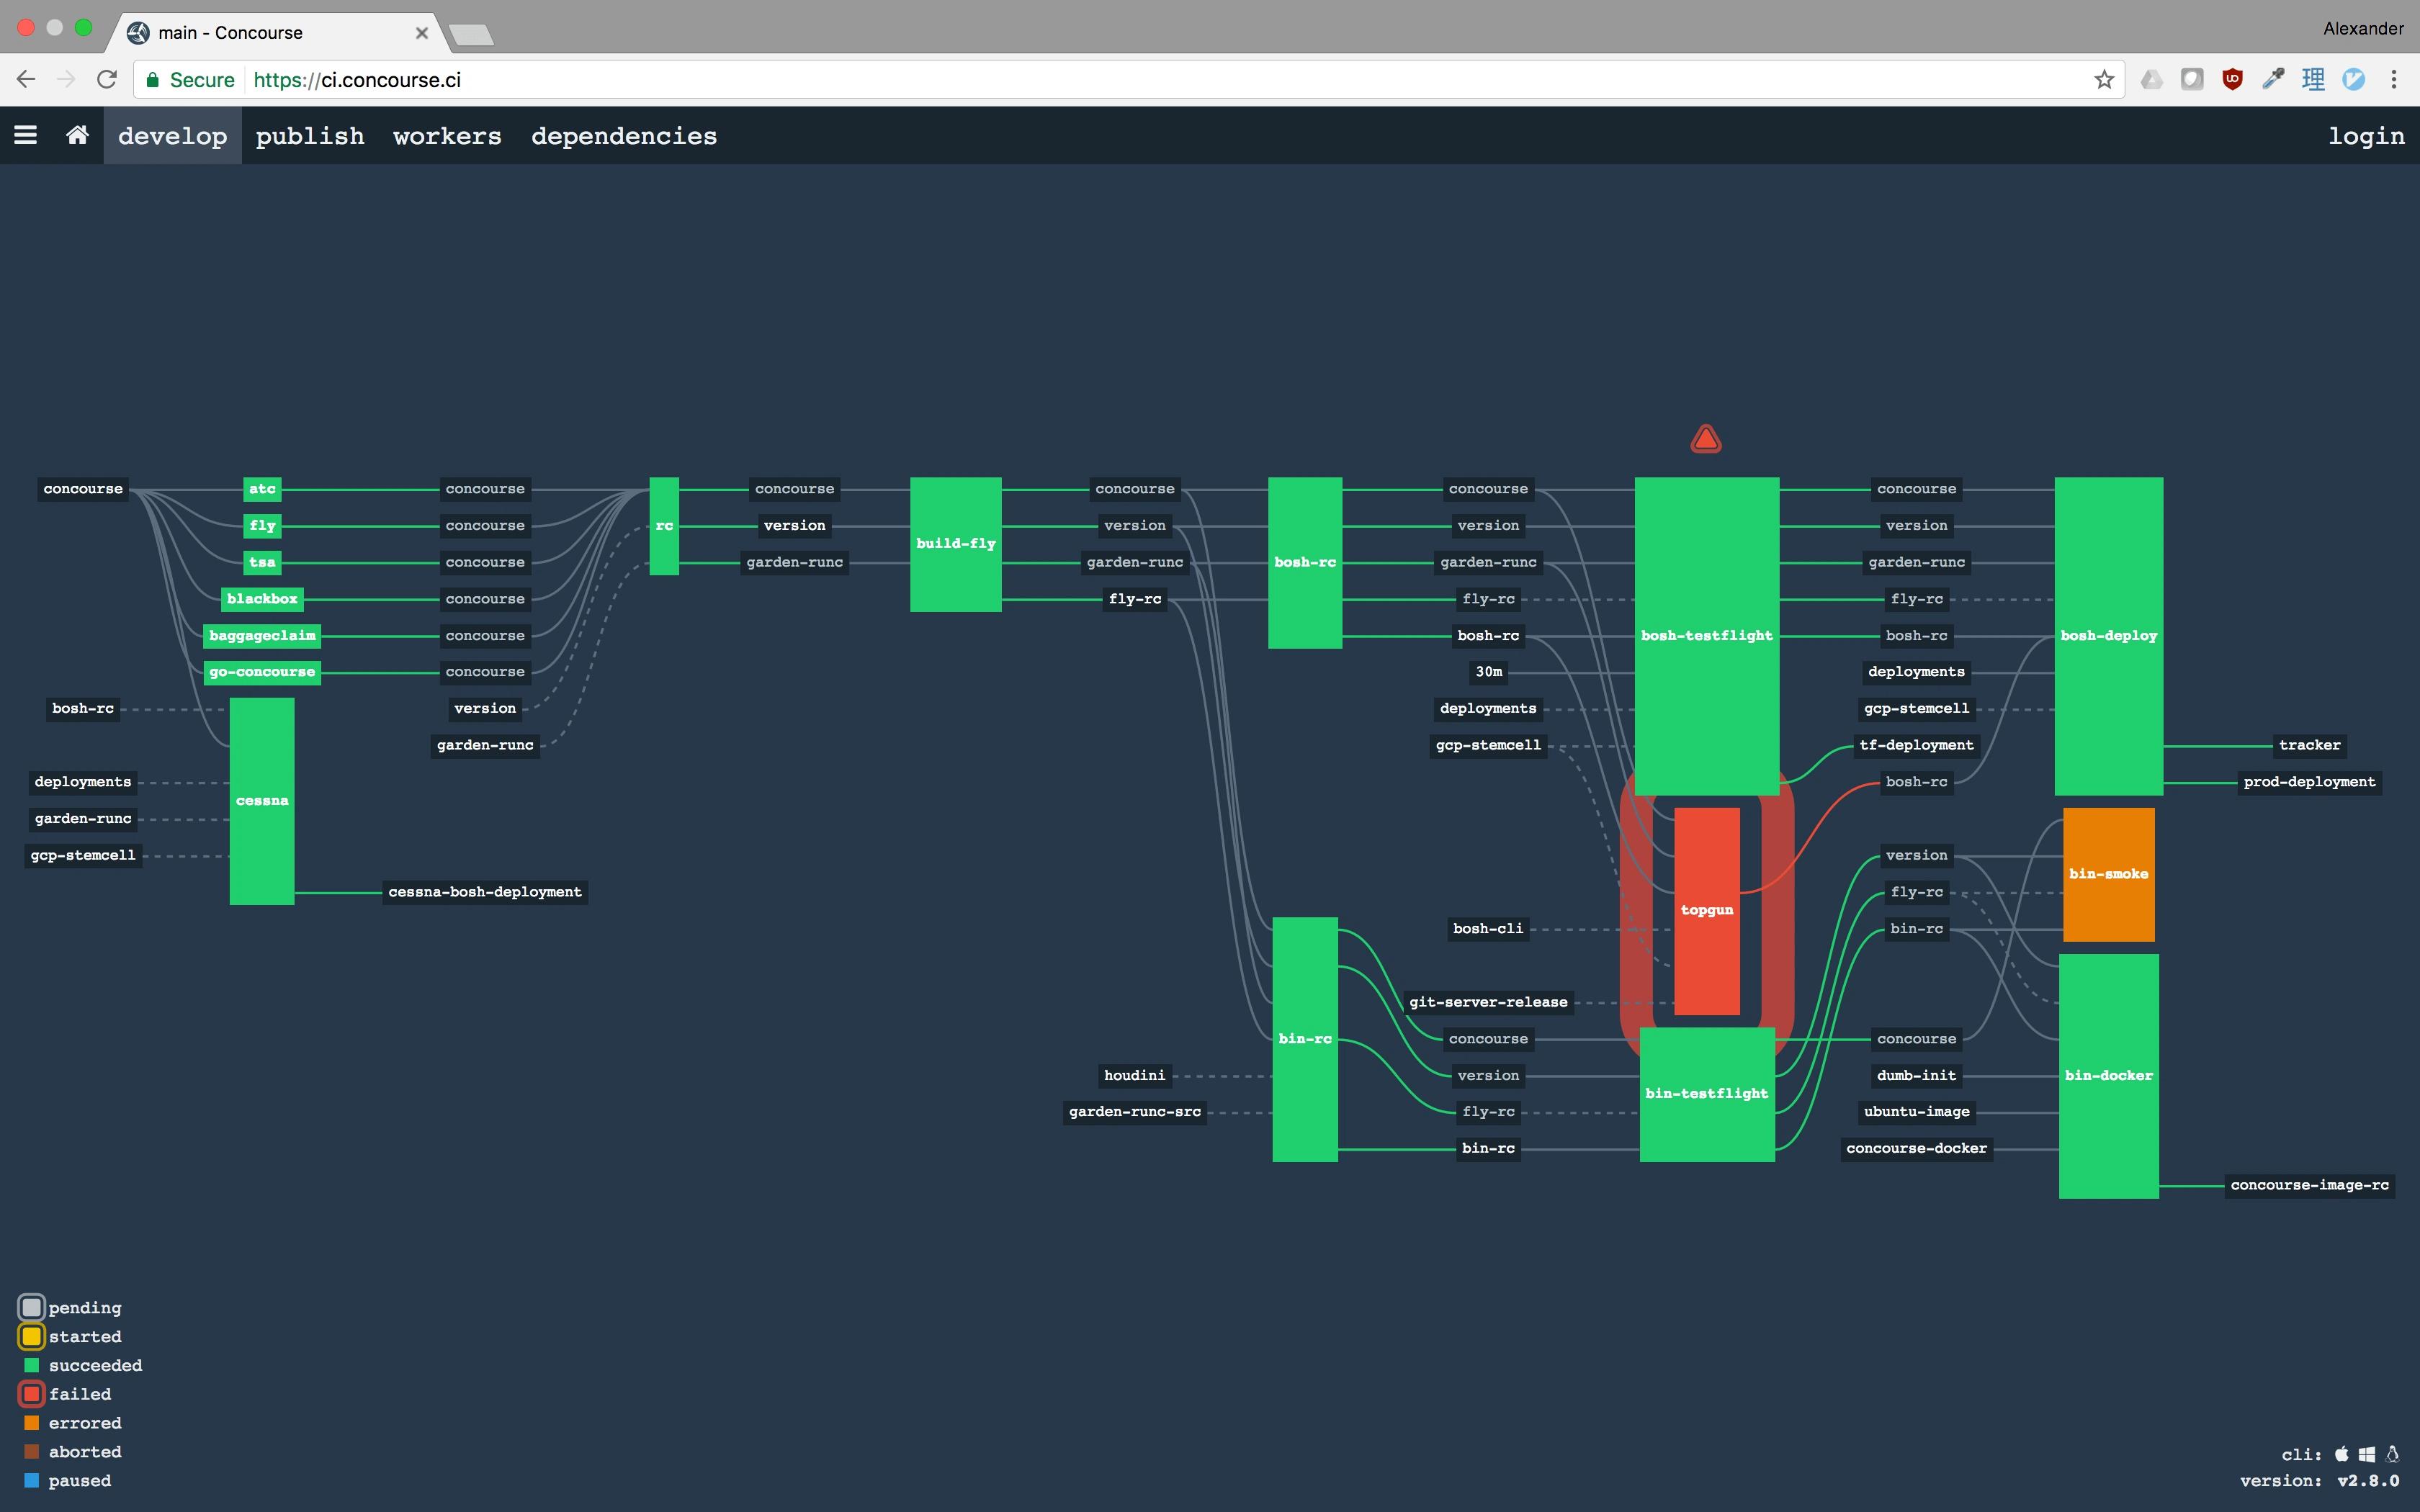Viewport: 2420px width, 1512px height.
Task: Reload the page with refresh icon
Action: point(107,80)
